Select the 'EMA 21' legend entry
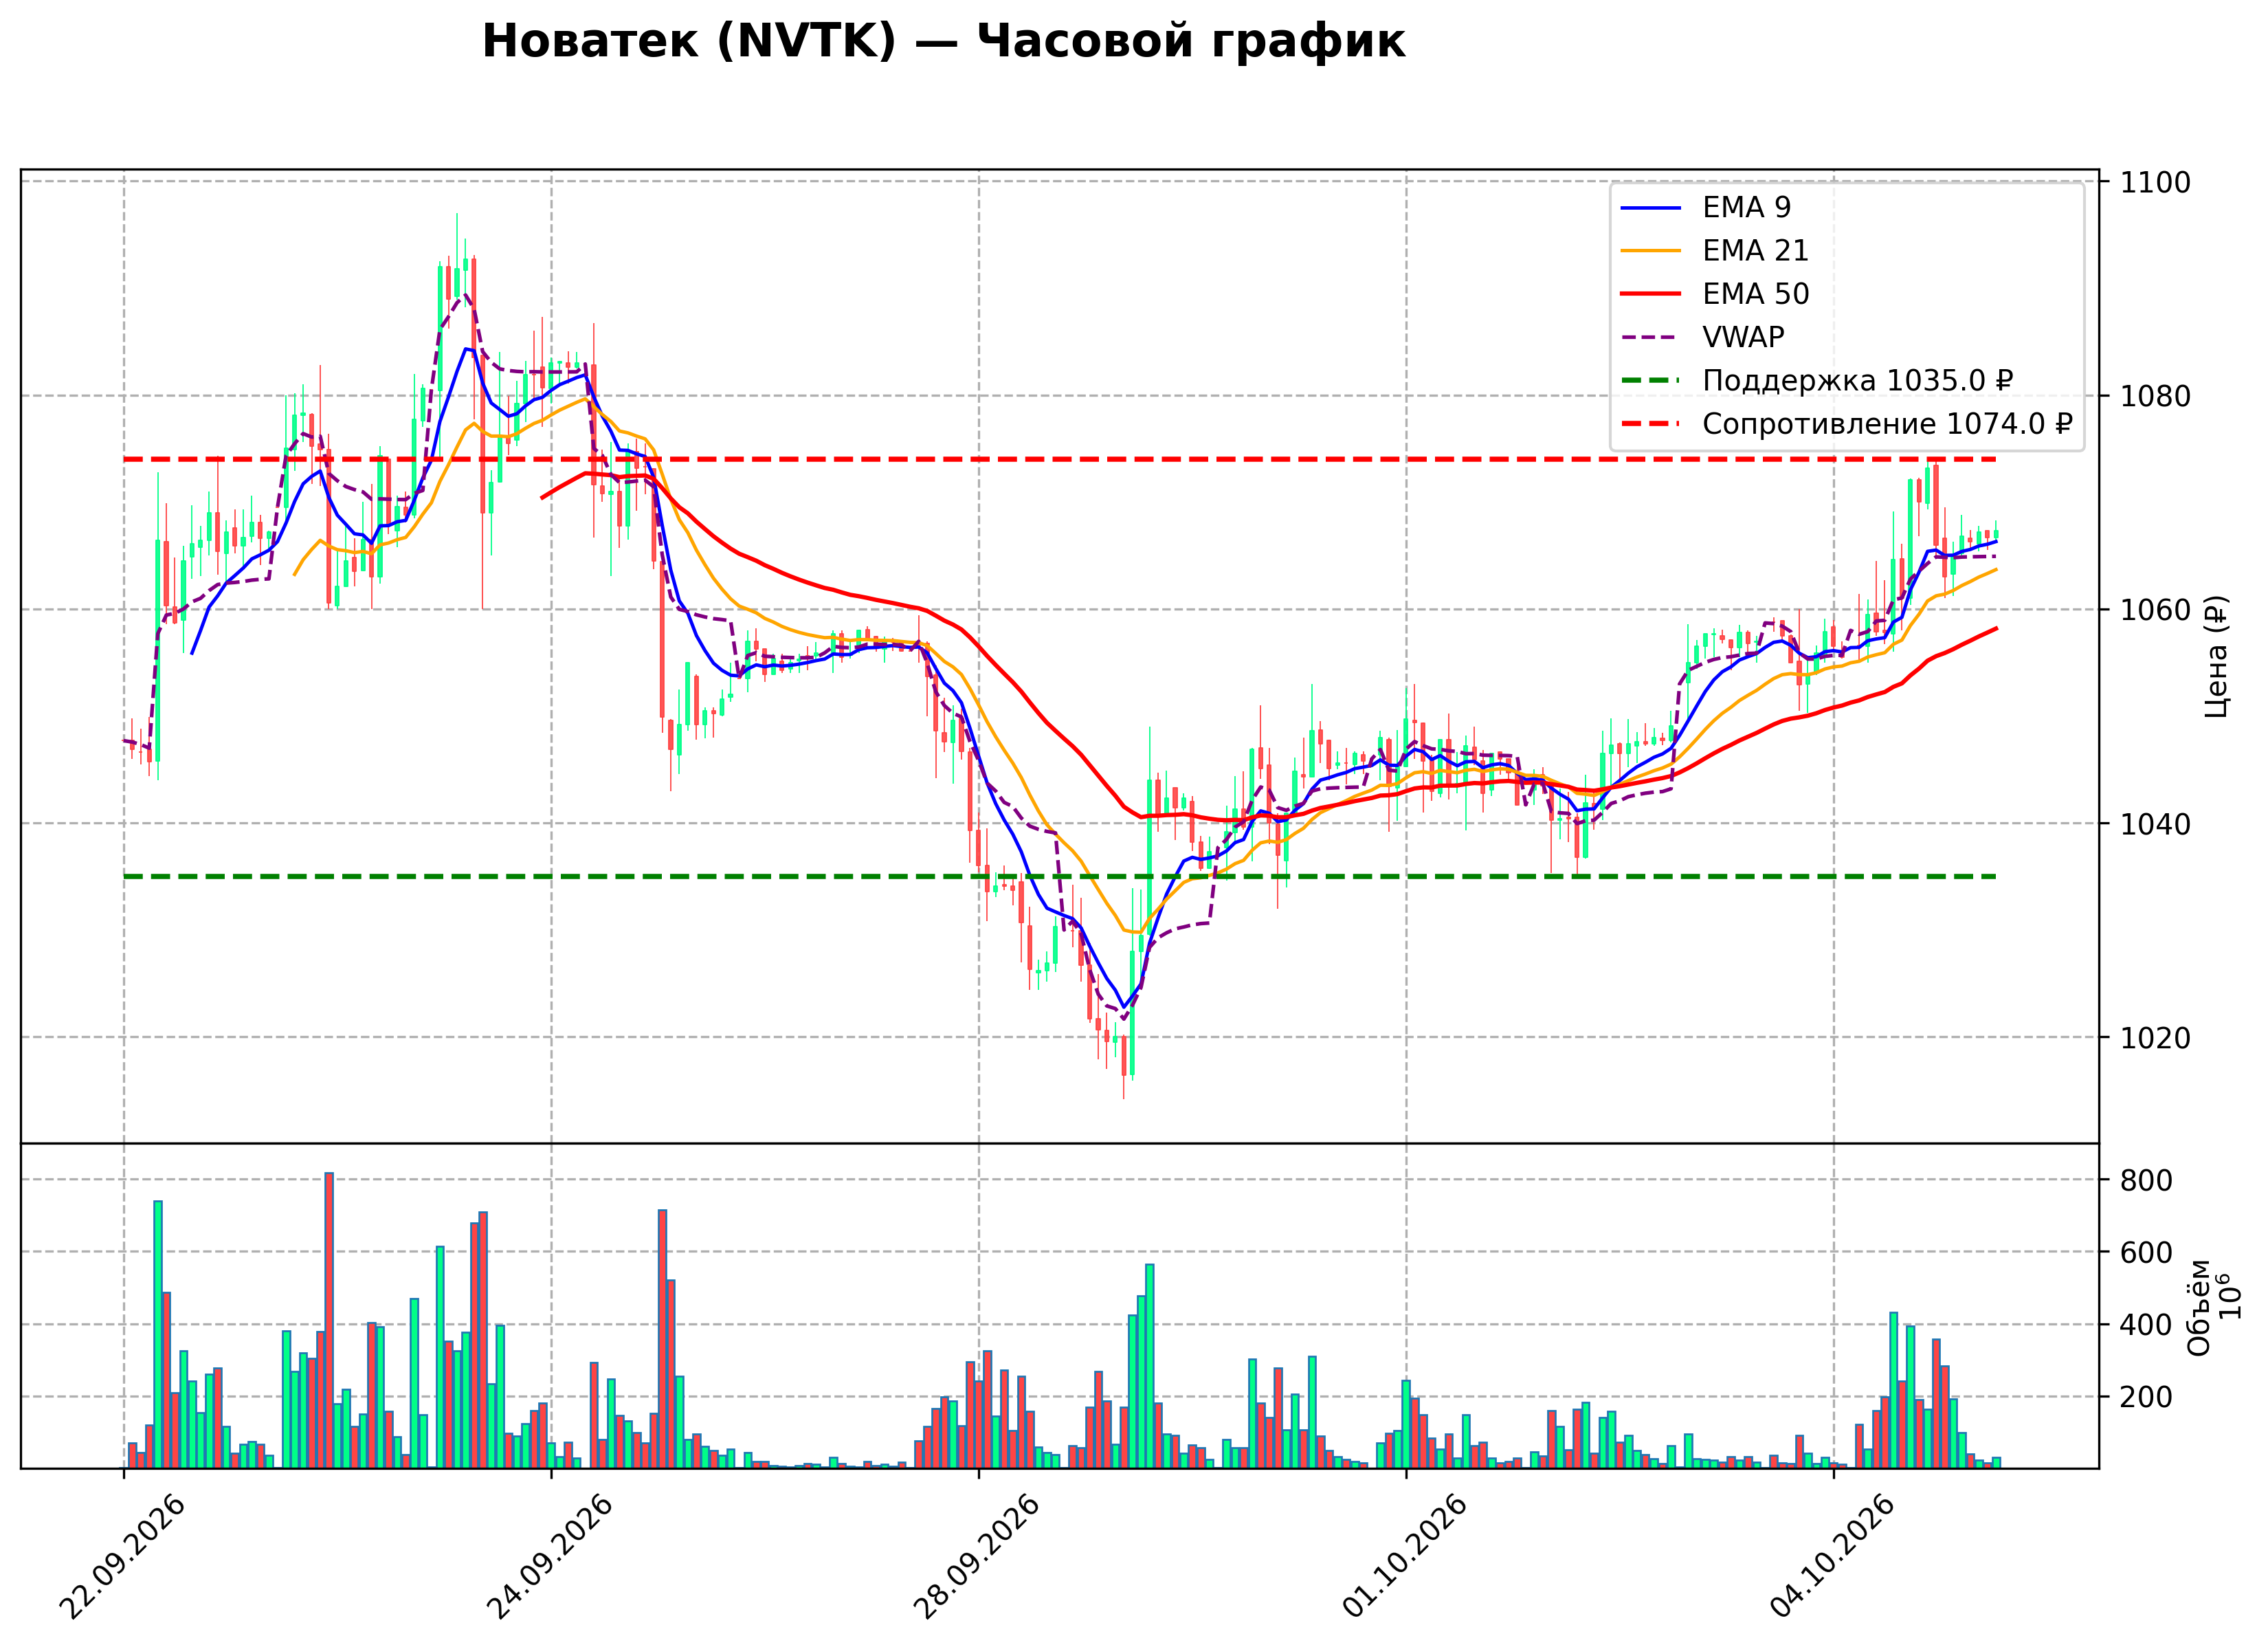Image resolution: width=2268 pixels, height=1645 pixels. (x=1756, y=251)
